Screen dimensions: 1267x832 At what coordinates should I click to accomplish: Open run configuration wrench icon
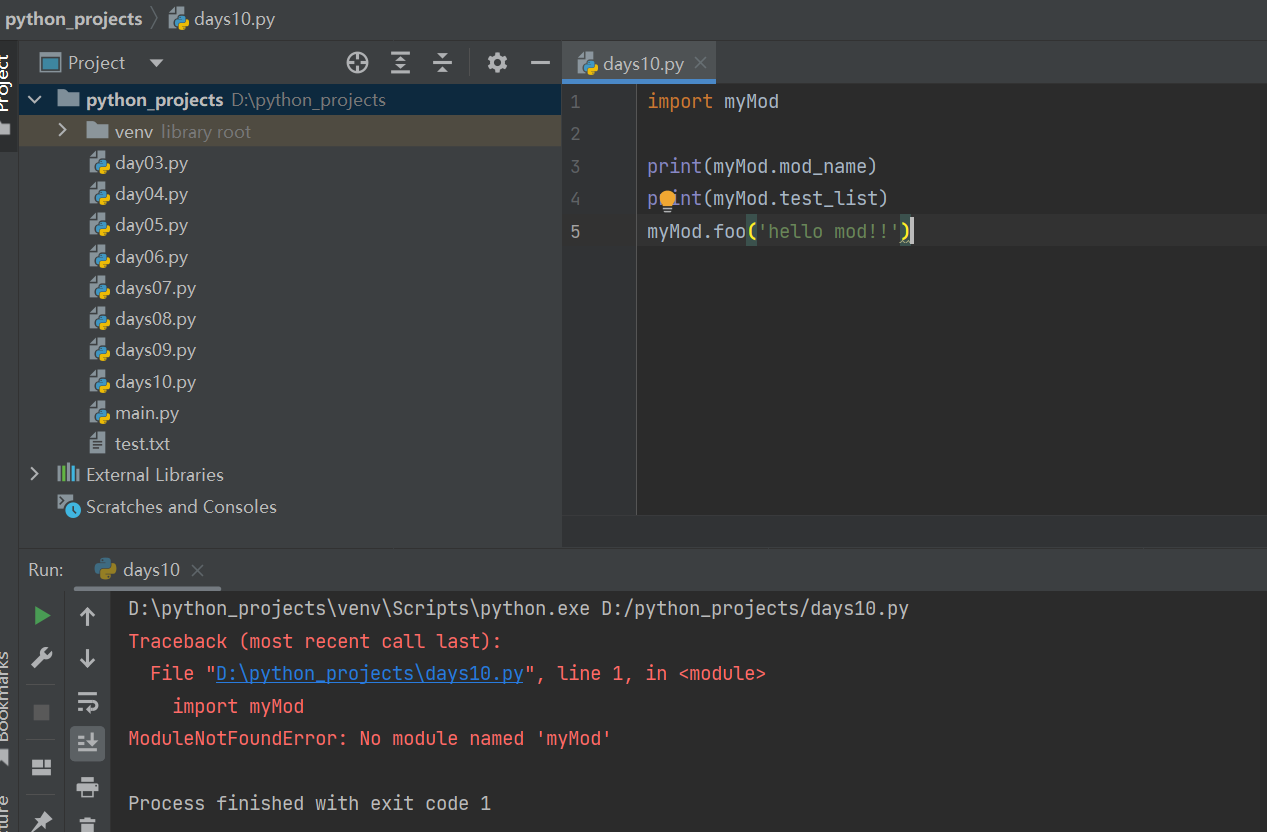[x=42, y=658]
